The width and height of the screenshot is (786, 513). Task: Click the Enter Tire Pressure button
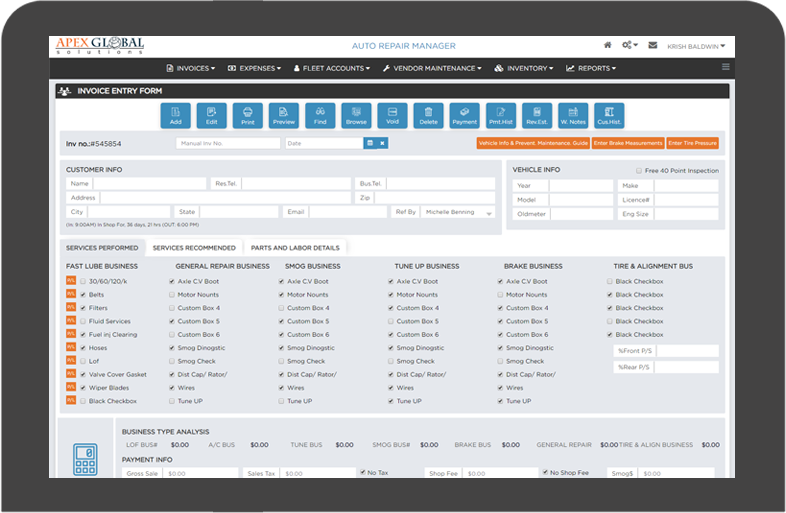point(692,143)
